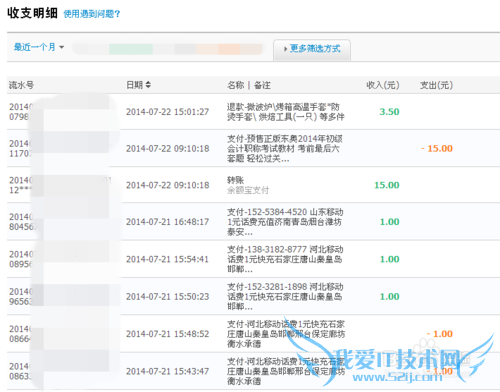The image size is (500, 392).
Task: Open the 使用遇到问题? help link
Action: 92,14
